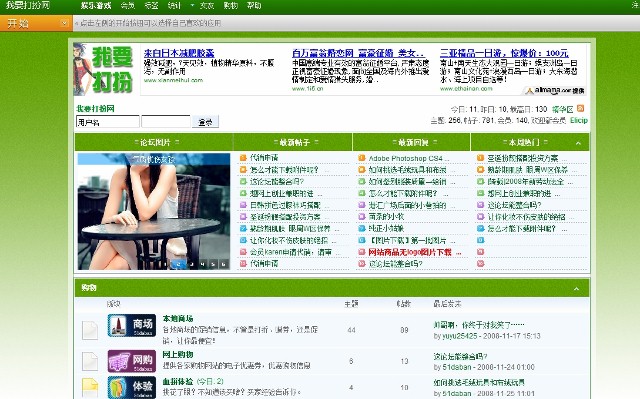Image resolution: width=640 pixels, height=399 pixels.
Task: Open the 帮助 menu item
Action: click(x=254, y=5)
